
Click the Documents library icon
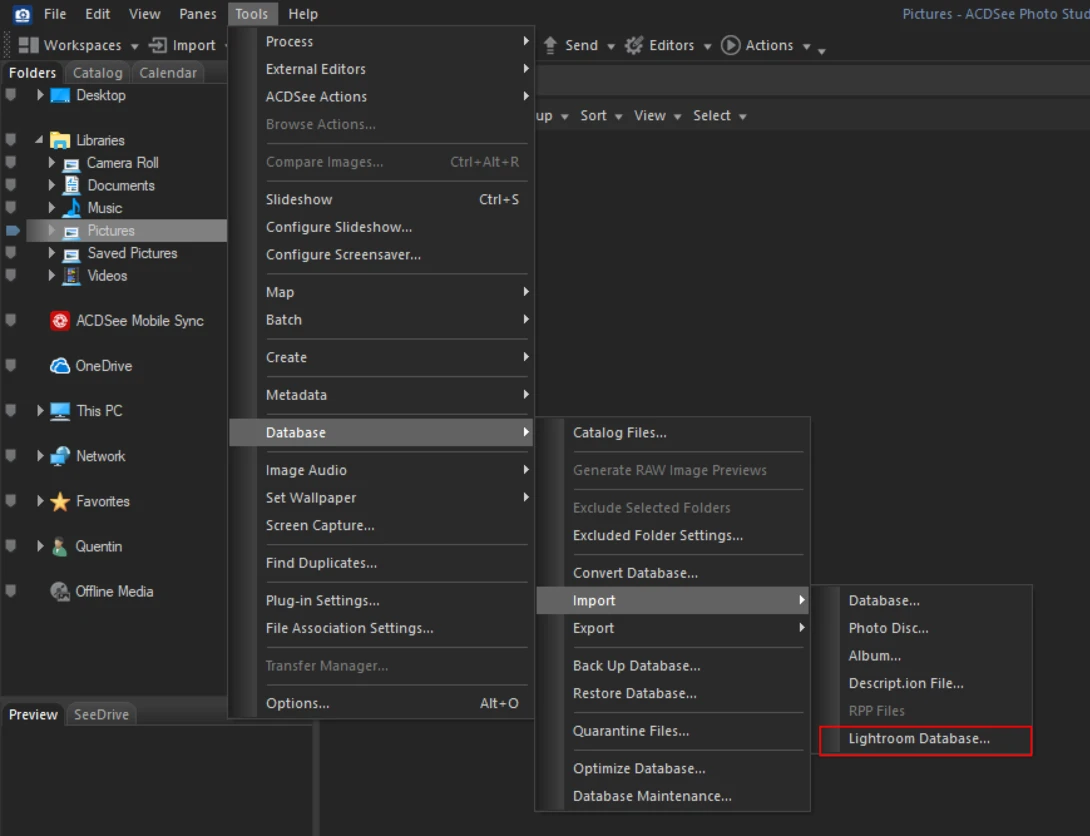(x=72, y=186)
